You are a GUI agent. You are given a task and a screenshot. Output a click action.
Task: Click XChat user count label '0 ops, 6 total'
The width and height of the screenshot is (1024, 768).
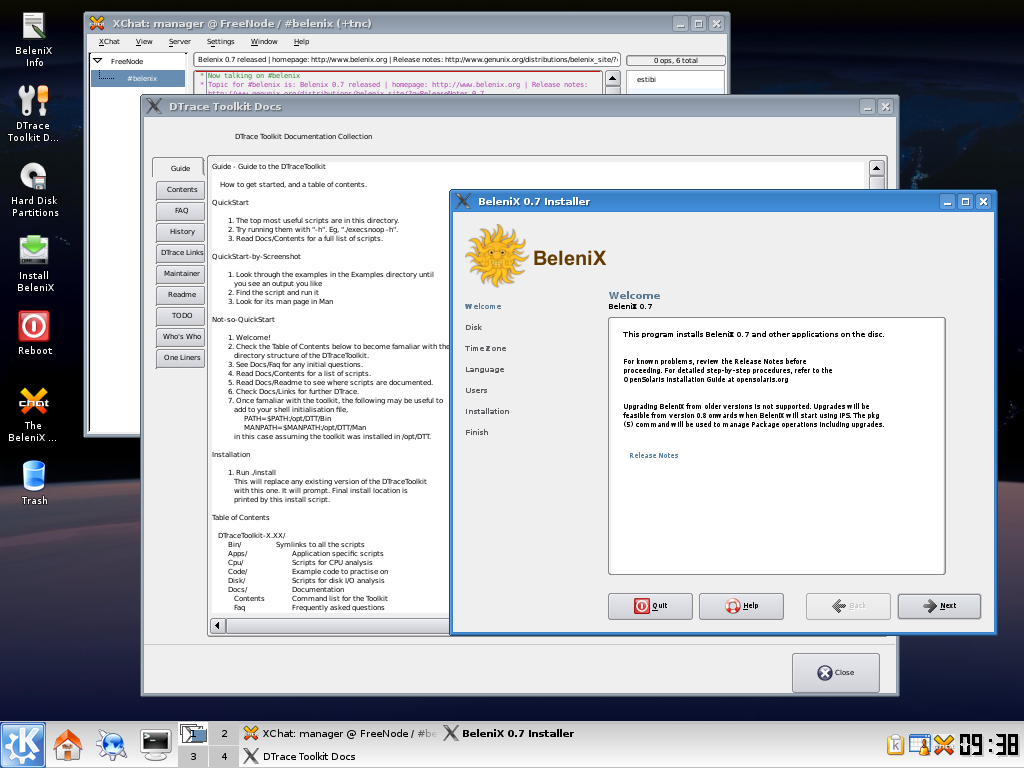[x=675, y=60]
